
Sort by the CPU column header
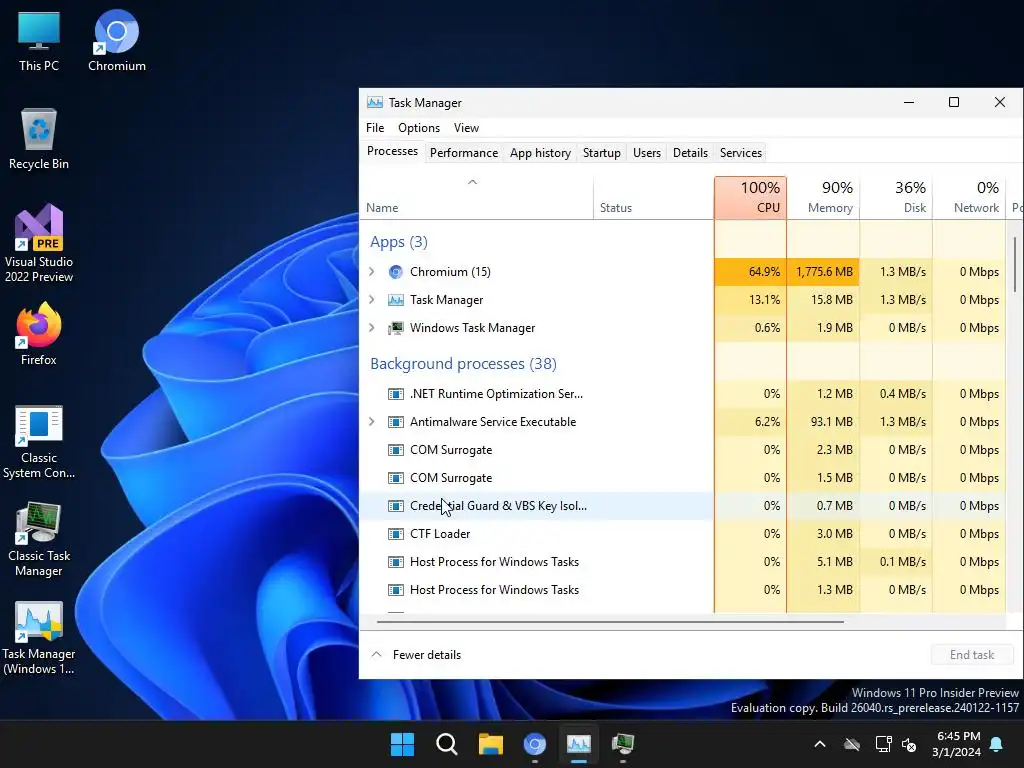pyautogui.click(x=750, y=197)
